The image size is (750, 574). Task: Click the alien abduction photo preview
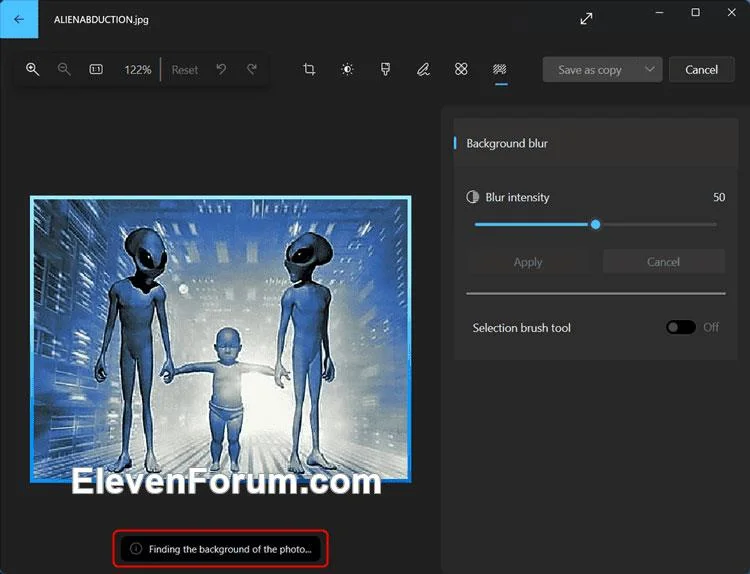tap(221, 339)
